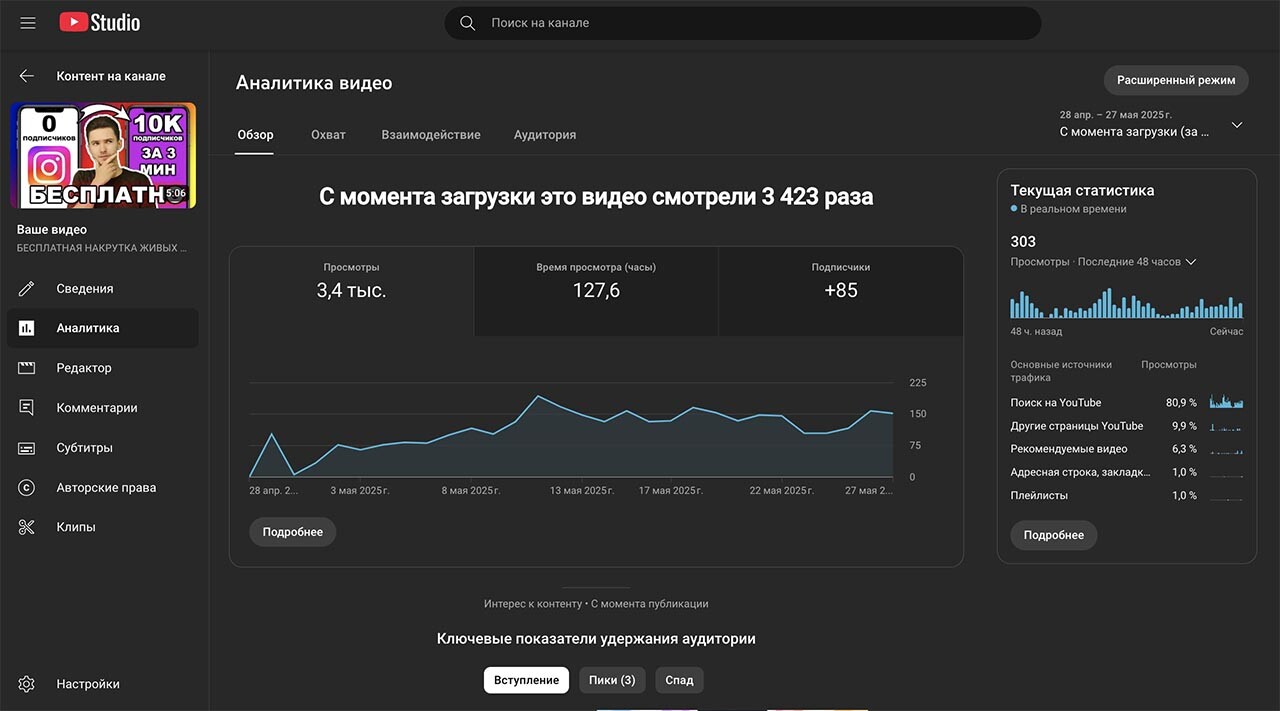Open Субтитры via the subtitles icon
1280x711 pixels.
click(27, 448)
